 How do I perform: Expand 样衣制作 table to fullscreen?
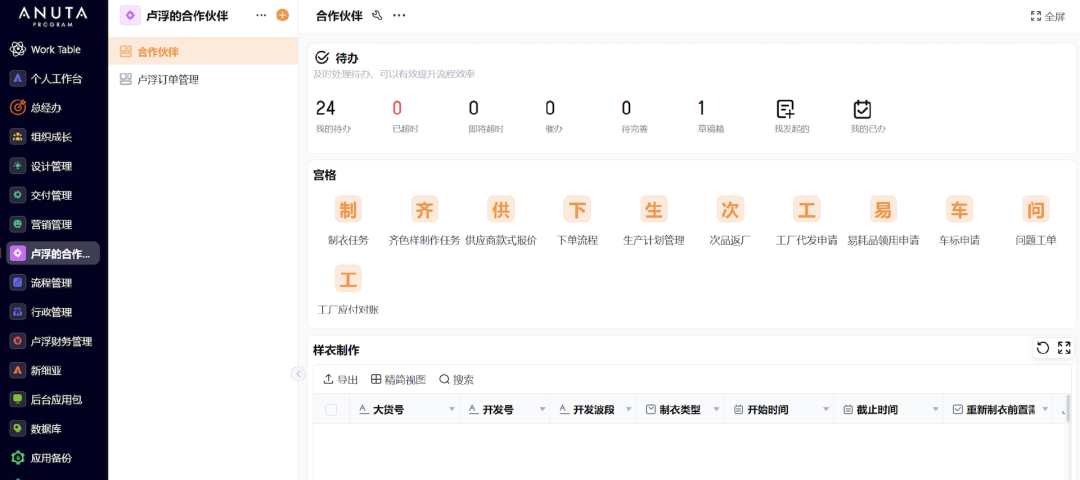[x=1064, y=348]
